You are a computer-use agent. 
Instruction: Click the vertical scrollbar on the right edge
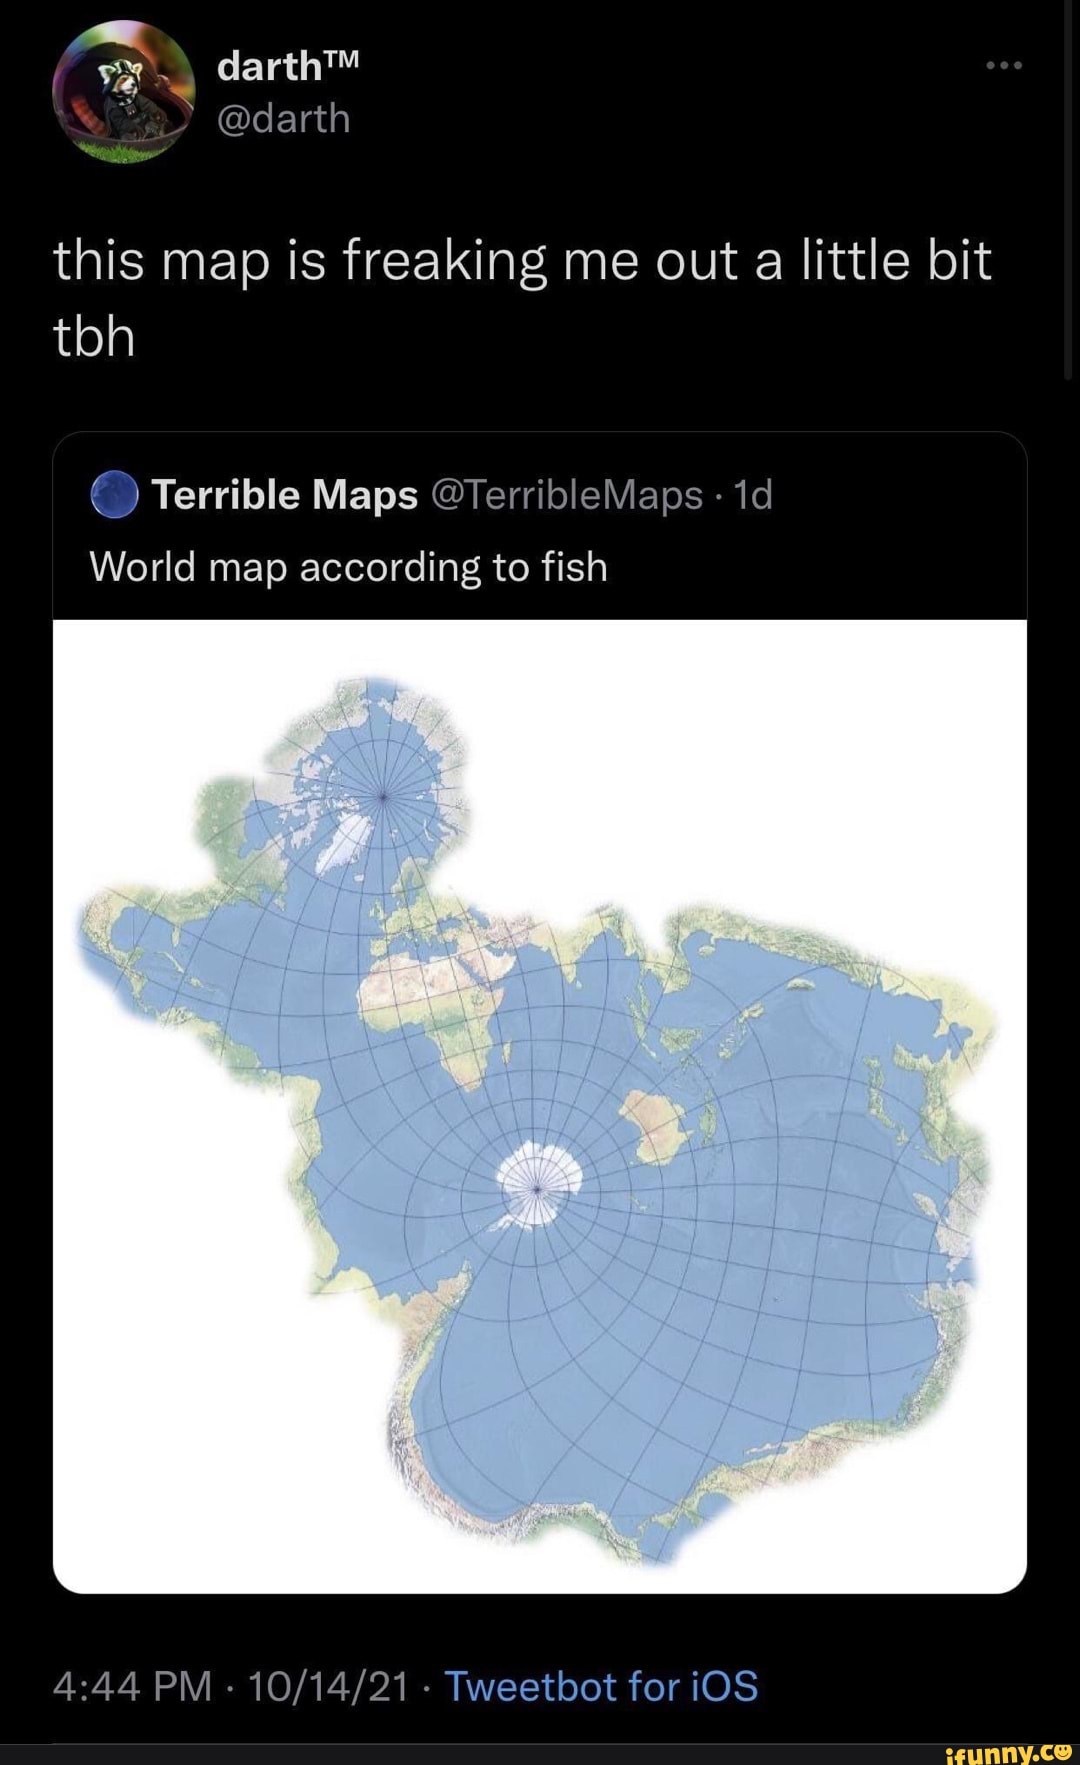tap(1068, 190)
